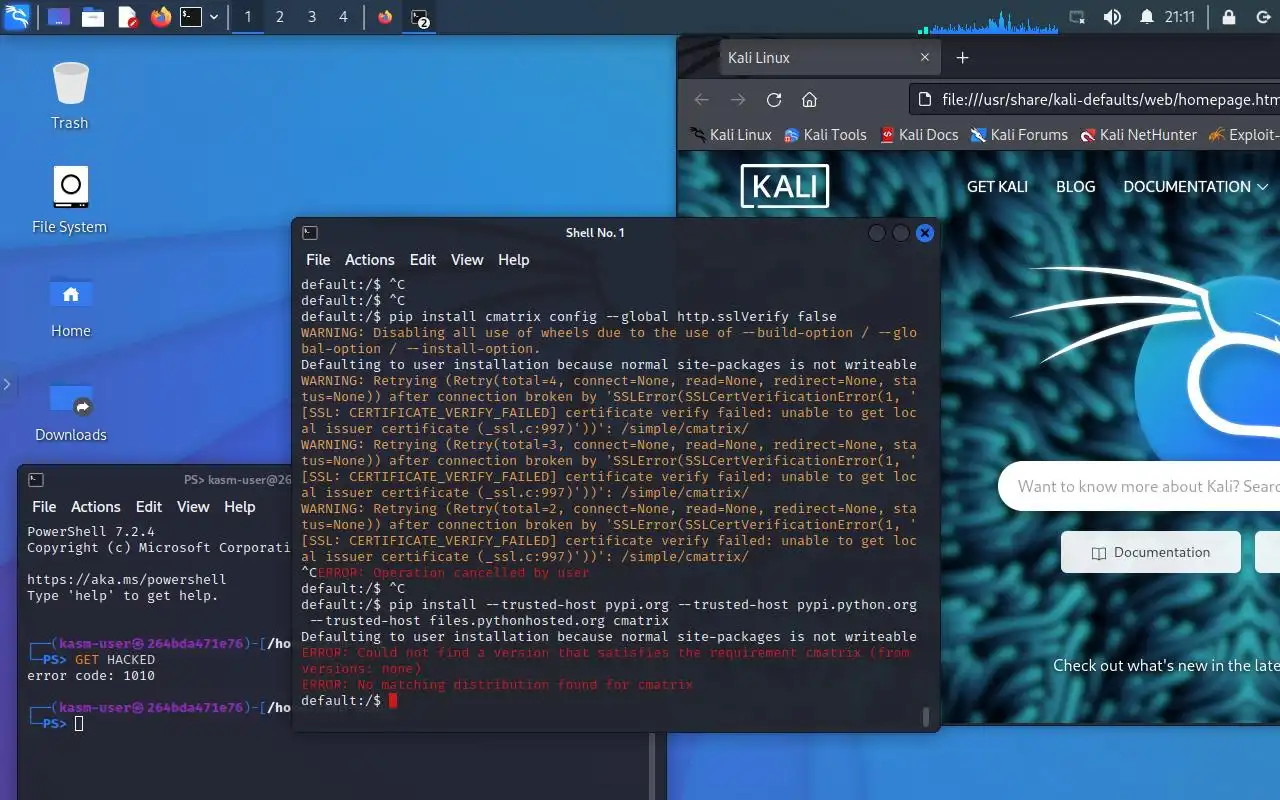
Task: Click the browser back arrow
Action: click(x=702, y=99)
